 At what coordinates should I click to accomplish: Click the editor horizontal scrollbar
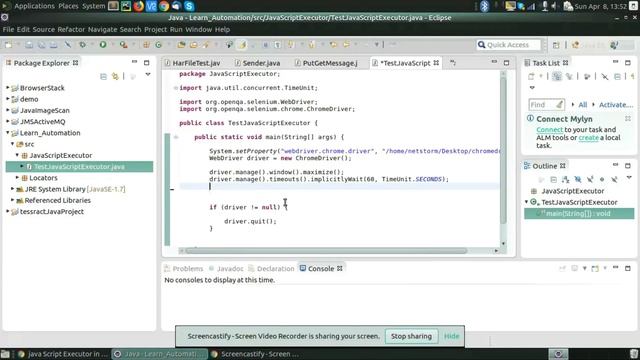pos(326,251)
